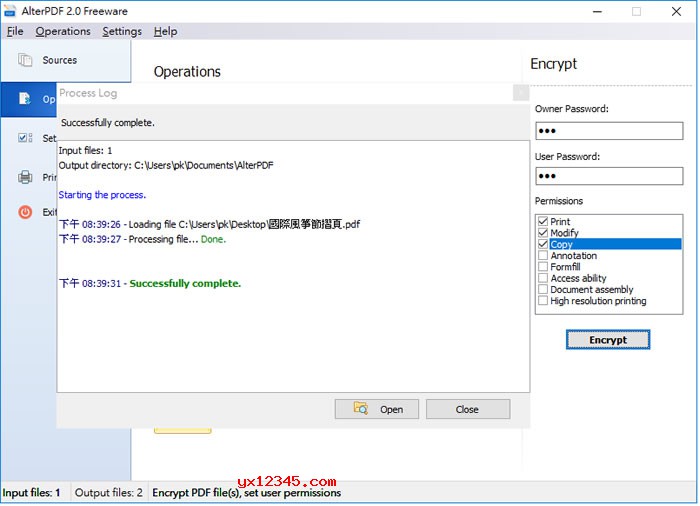This screenshot has height=506, width=700.
Task: Enable the Formfill permission checkbox
Action: 543,267
